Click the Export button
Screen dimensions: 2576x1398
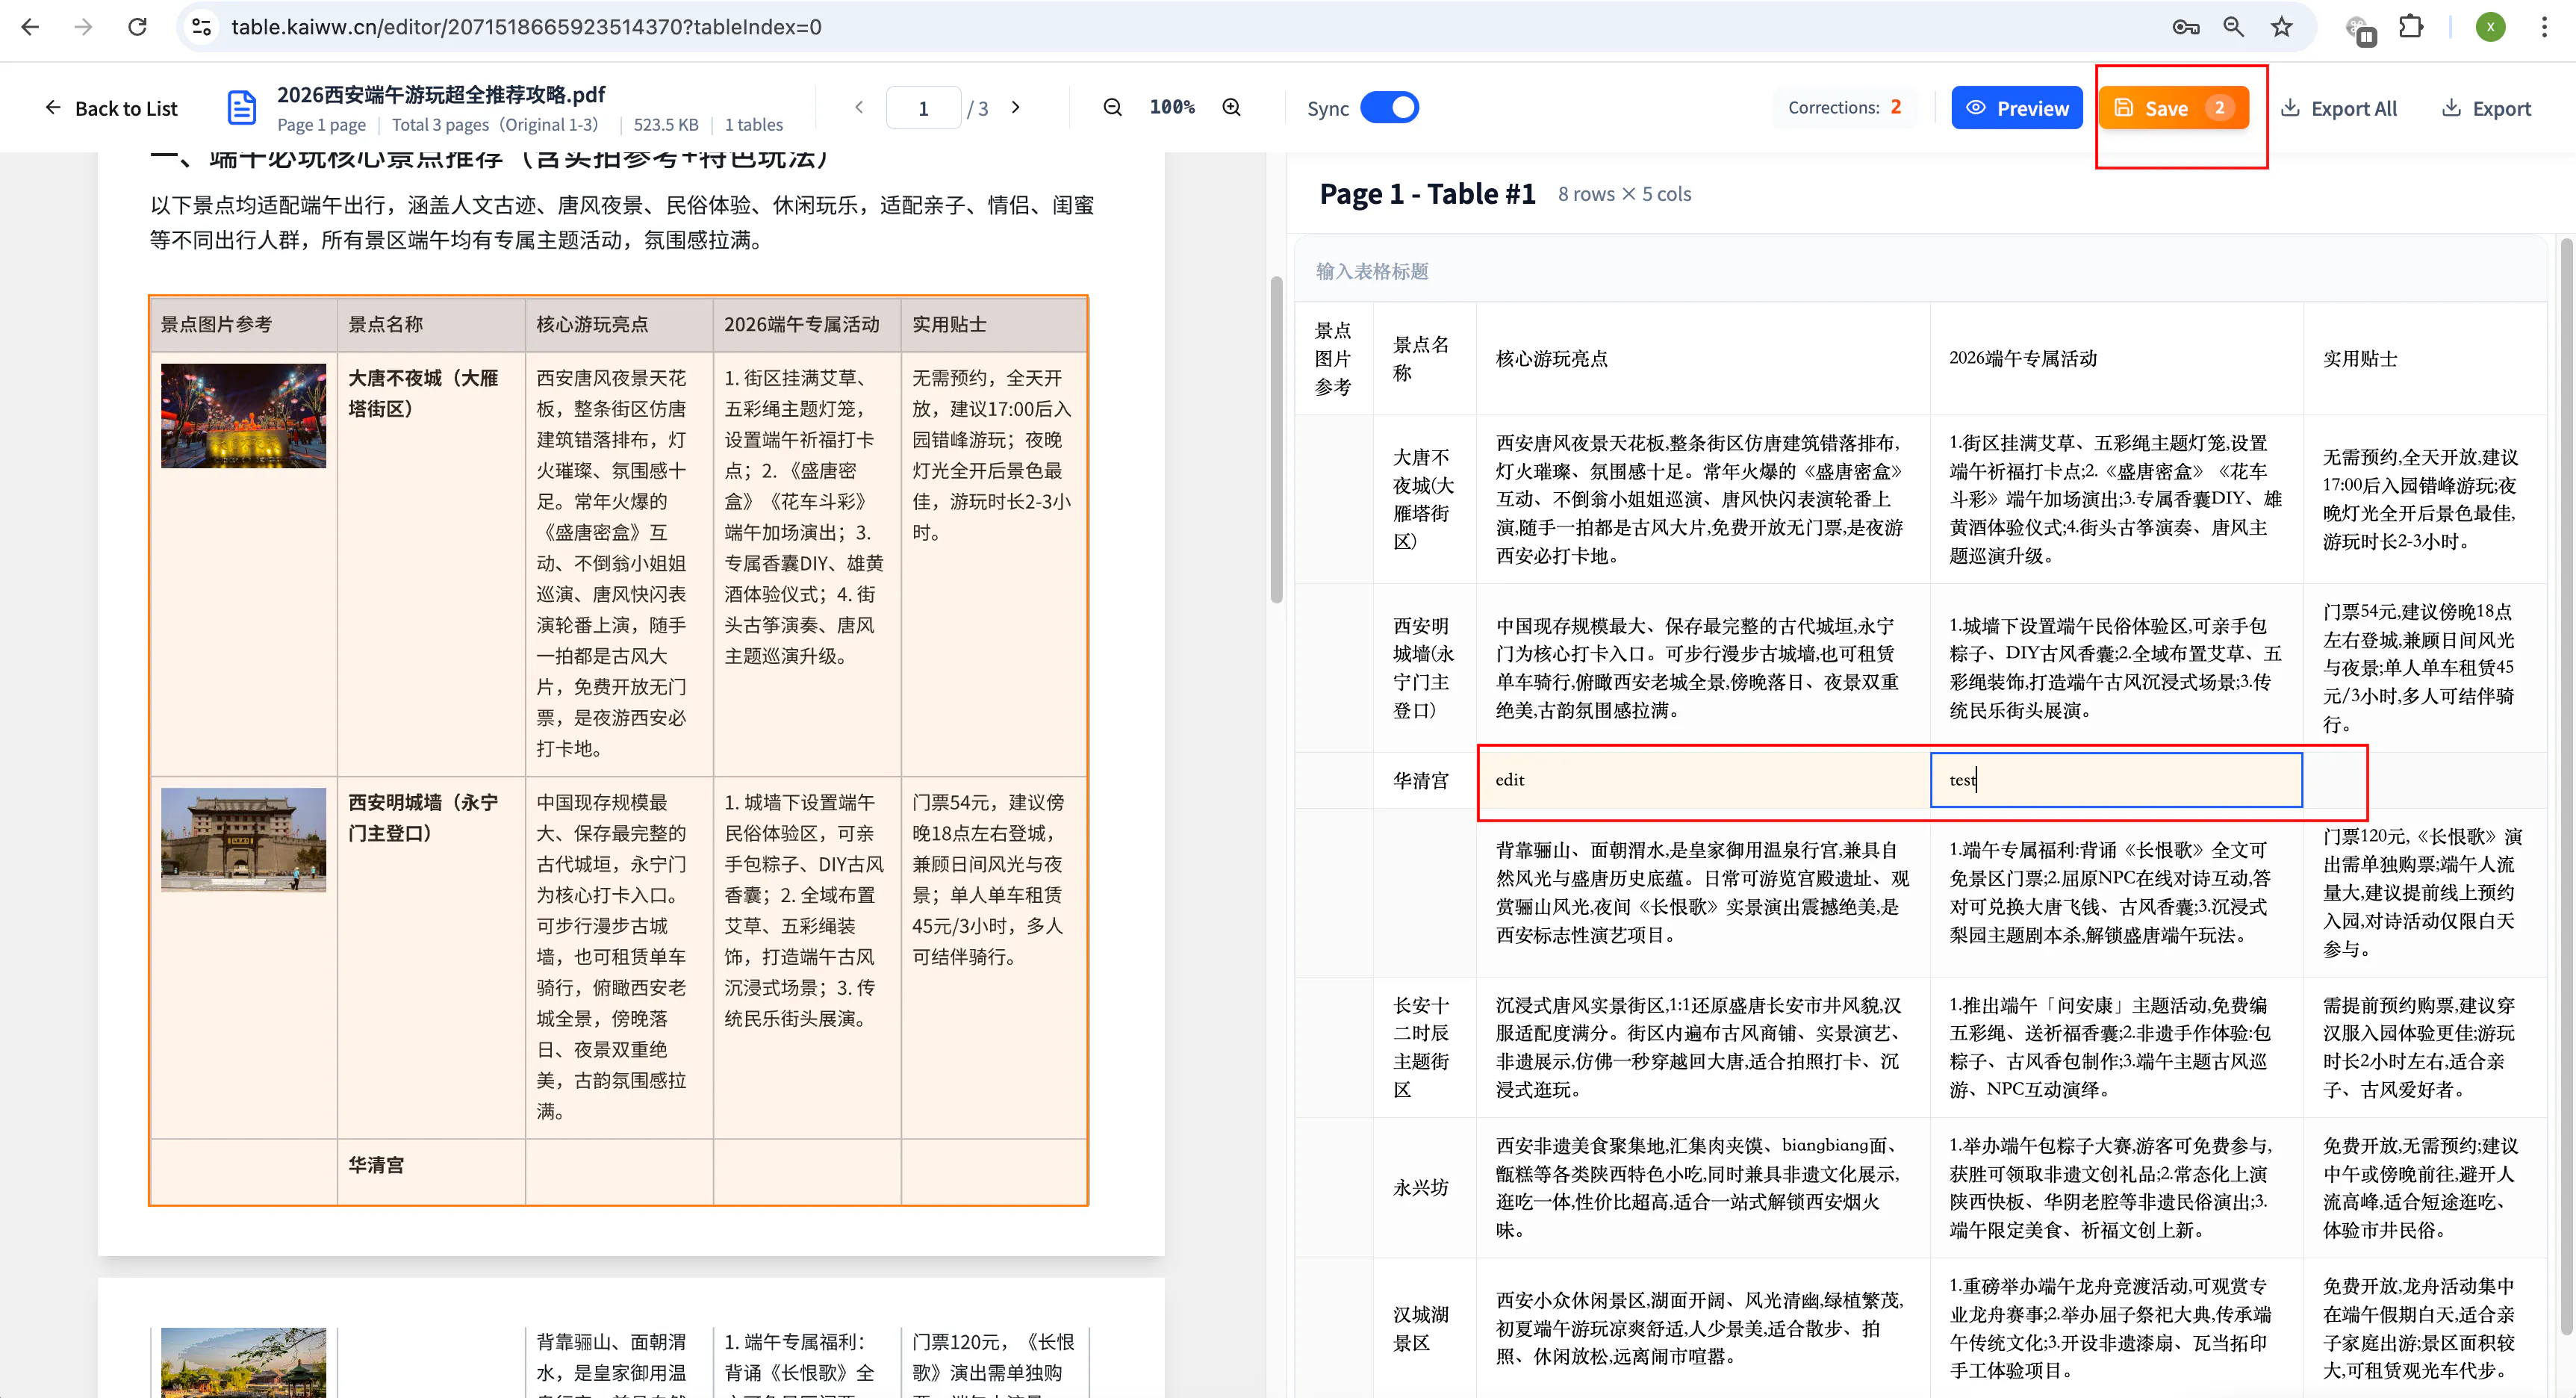click(x=2486, y=108)
